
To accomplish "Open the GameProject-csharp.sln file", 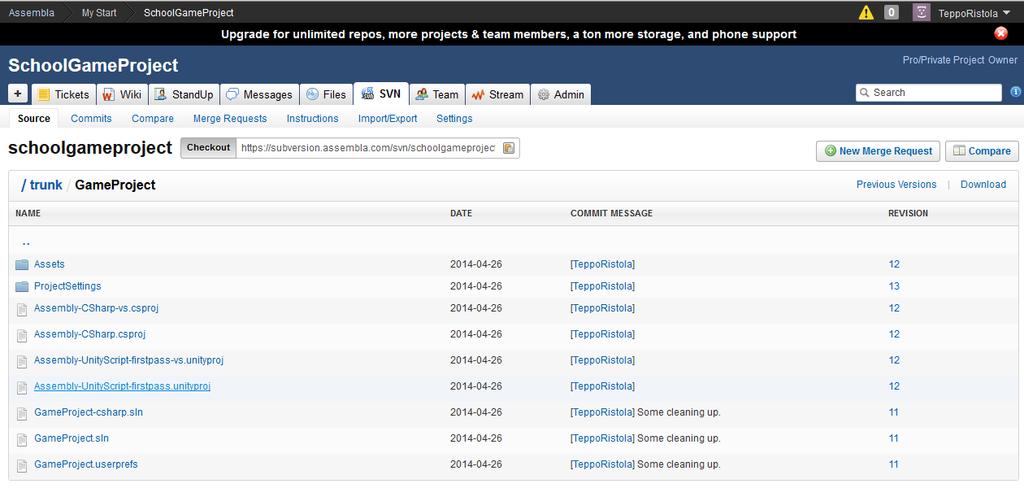I will [88, 412].
